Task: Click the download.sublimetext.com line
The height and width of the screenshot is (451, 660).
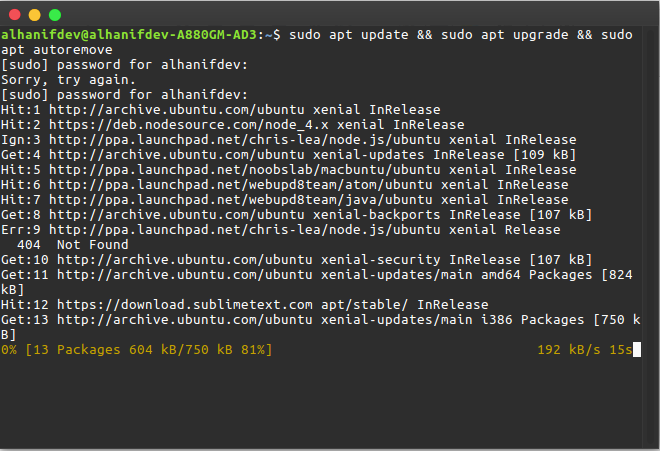Action: click(x=245, y=304)
